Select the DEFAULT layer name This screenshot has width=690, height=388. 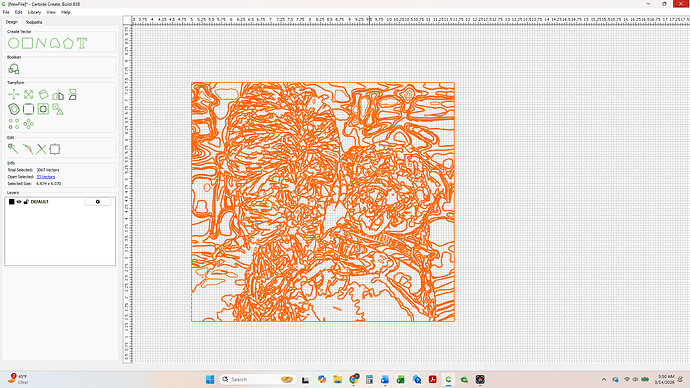[40, 201]
